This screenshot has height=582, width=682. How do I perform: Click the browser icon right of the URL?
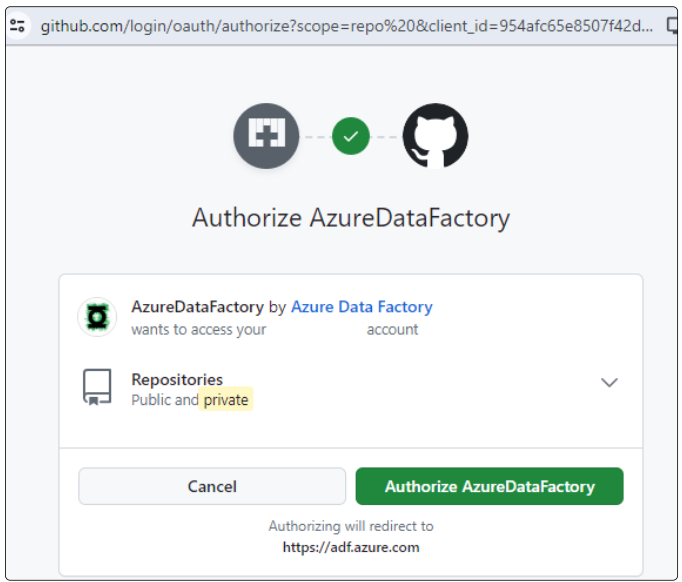(x=672, y=25)
